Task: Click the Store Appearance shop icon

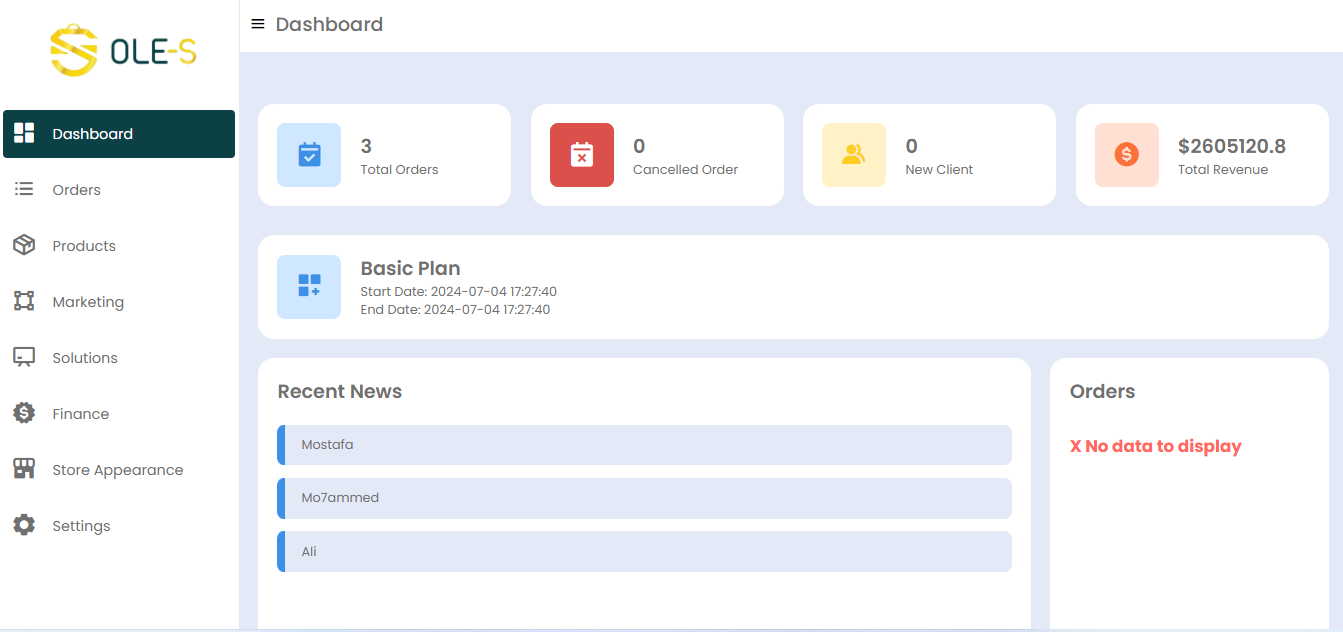Action: [x=24, y=470]
